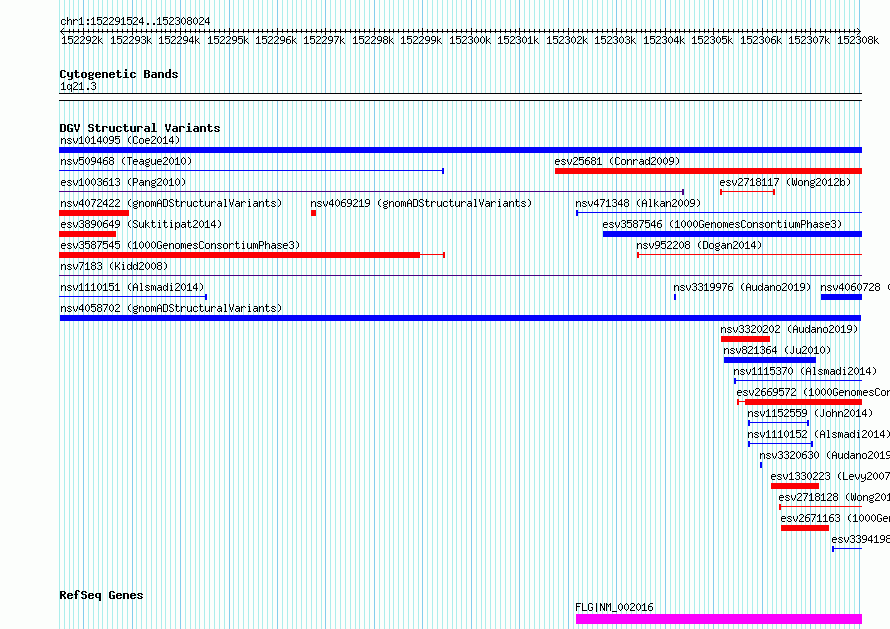Click the Cytogenetic Bands track title
This screenshot has width=890, height=629.
(x=119, y=74)
